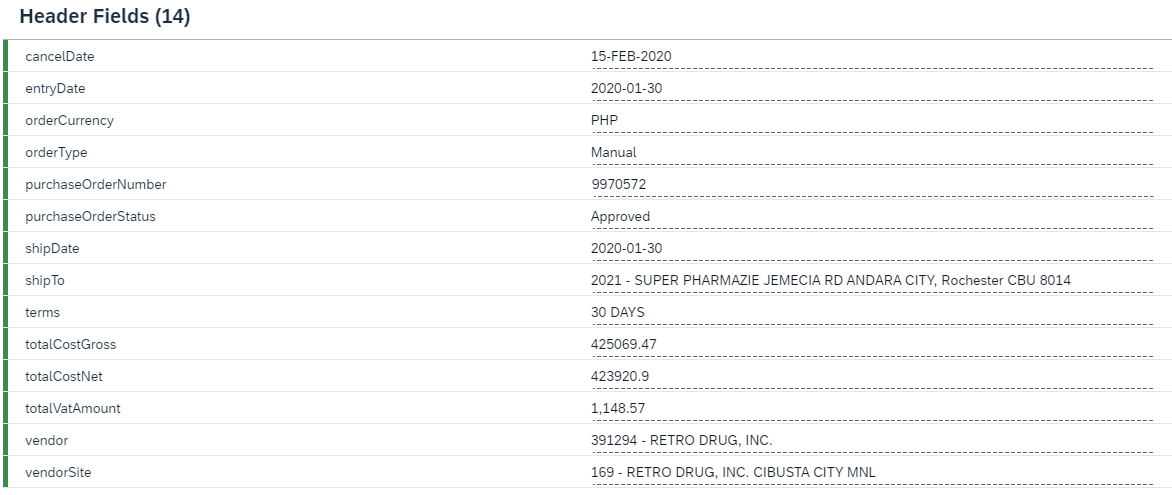
Task: Edit the vendor RETRO DRUG, INC. field
Action: coord(872,441)
